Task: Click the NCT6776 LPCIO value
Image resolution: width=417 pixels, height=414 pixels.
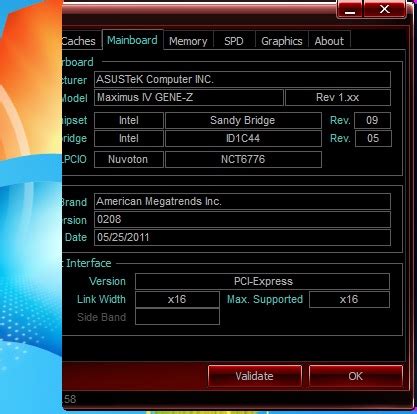Action: 243,159
